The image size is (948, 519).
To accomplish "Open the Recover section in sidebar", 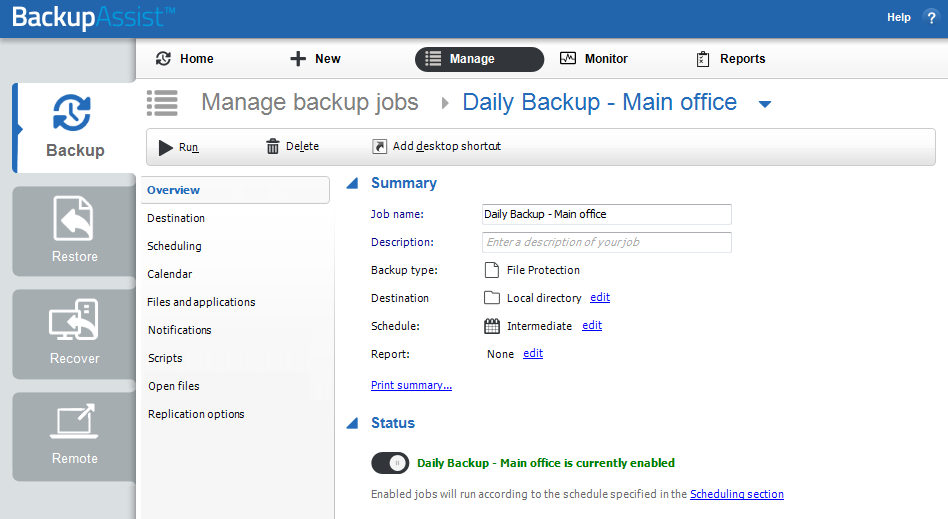I will [x=74, y=334].
